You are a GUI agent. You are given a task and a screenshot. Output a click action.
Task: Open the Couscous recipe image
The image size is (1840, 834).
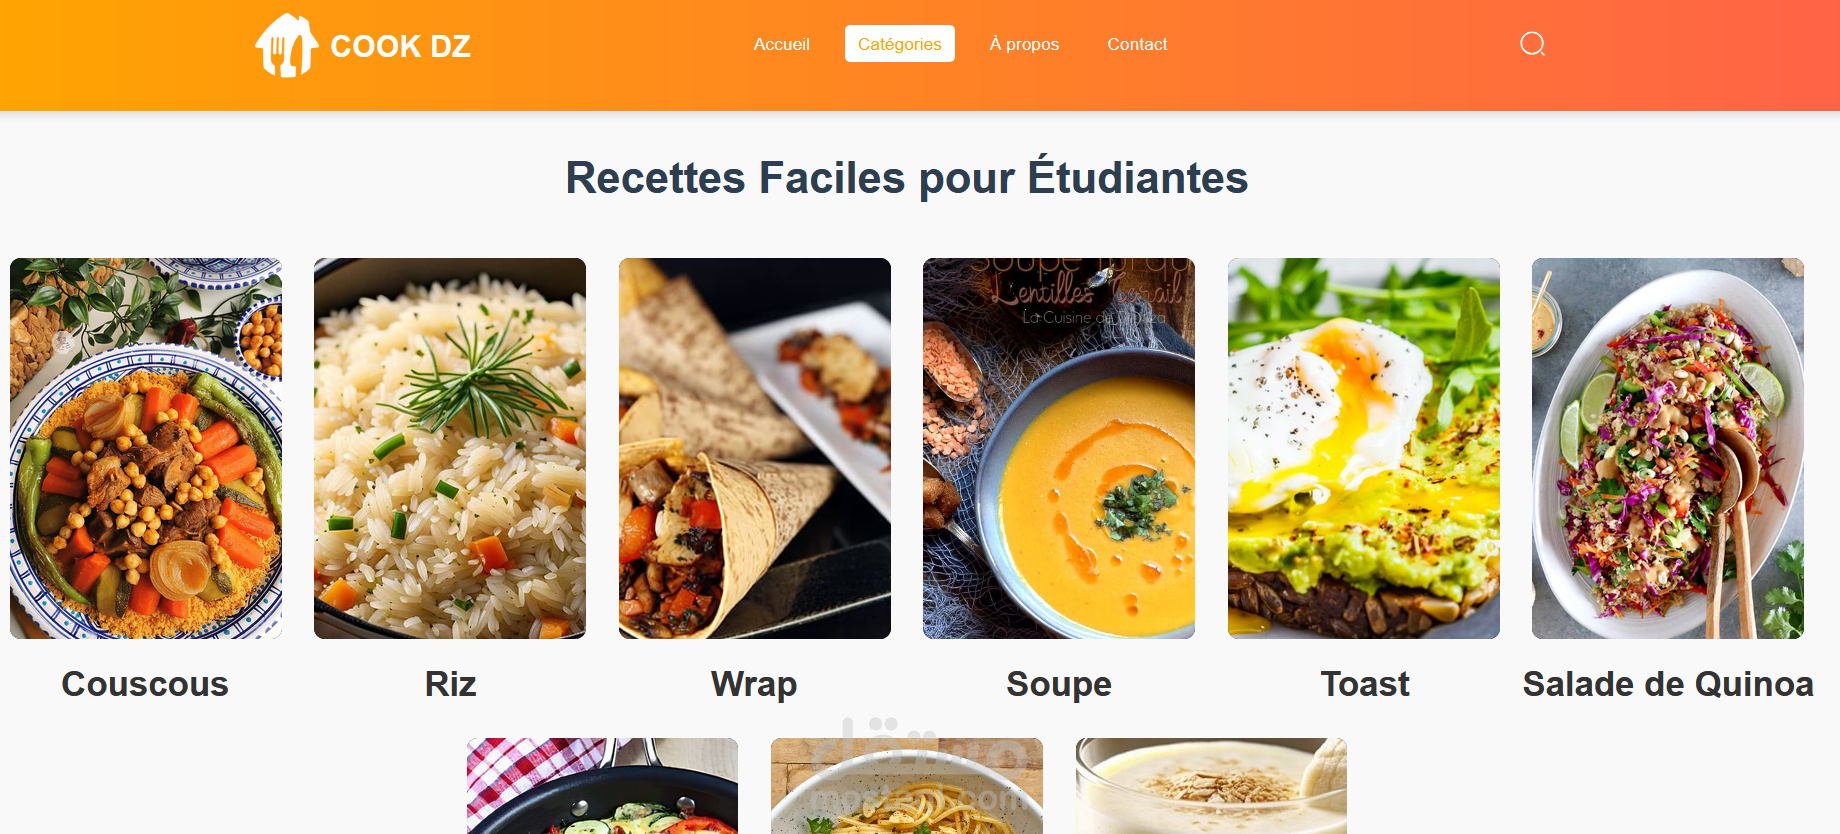coord(146,448)
